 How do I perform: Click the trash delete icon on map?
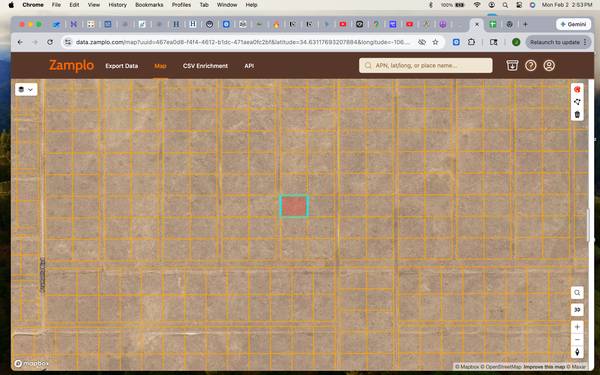click(577, 114)
